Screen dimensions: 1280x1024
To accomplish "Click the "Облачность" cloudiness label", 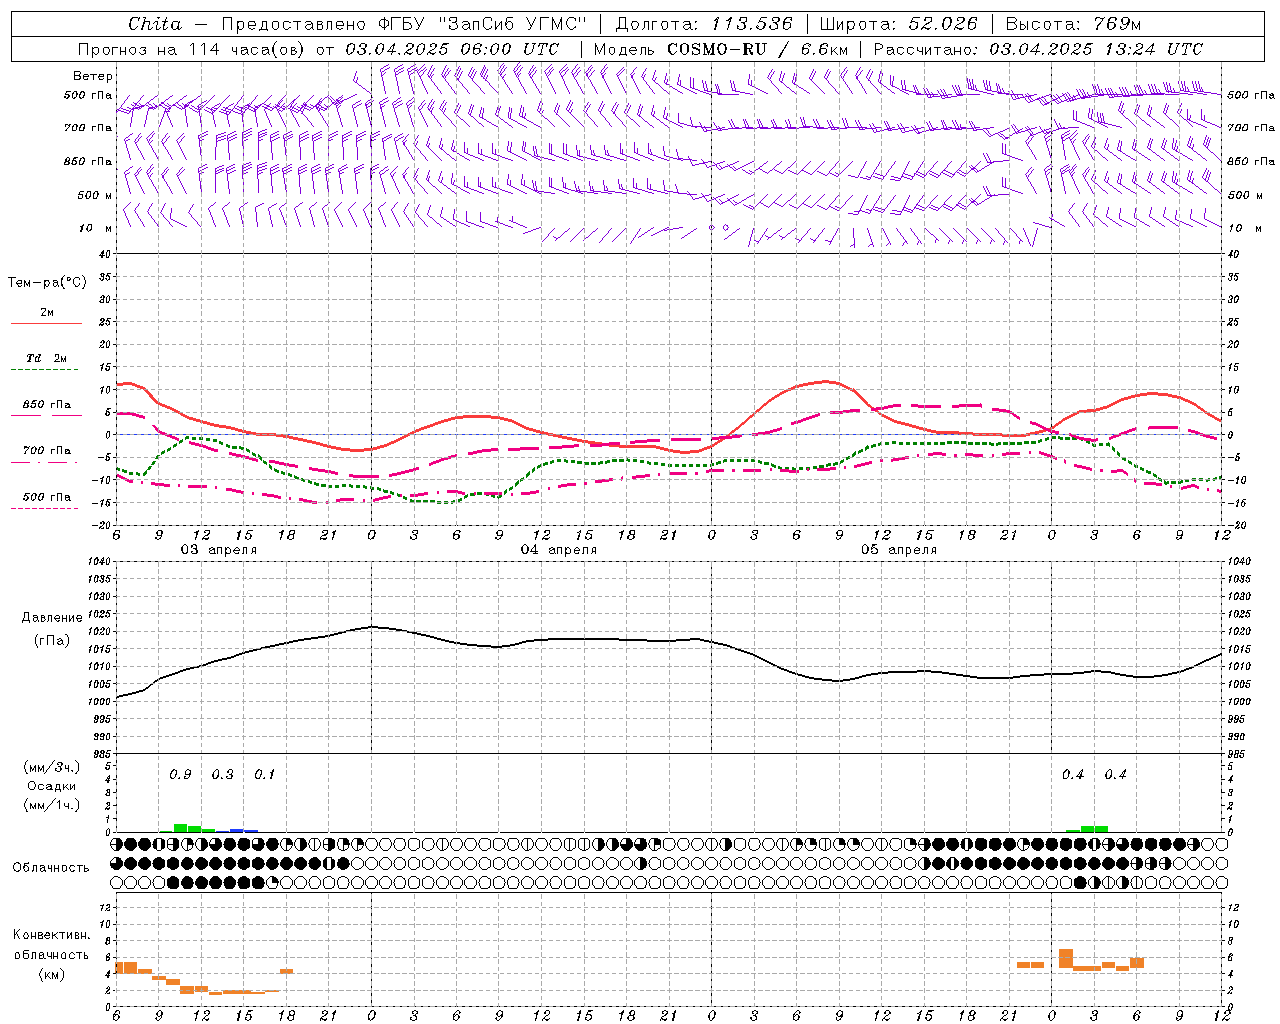I will pyautogui.click(x=51, y=868).
